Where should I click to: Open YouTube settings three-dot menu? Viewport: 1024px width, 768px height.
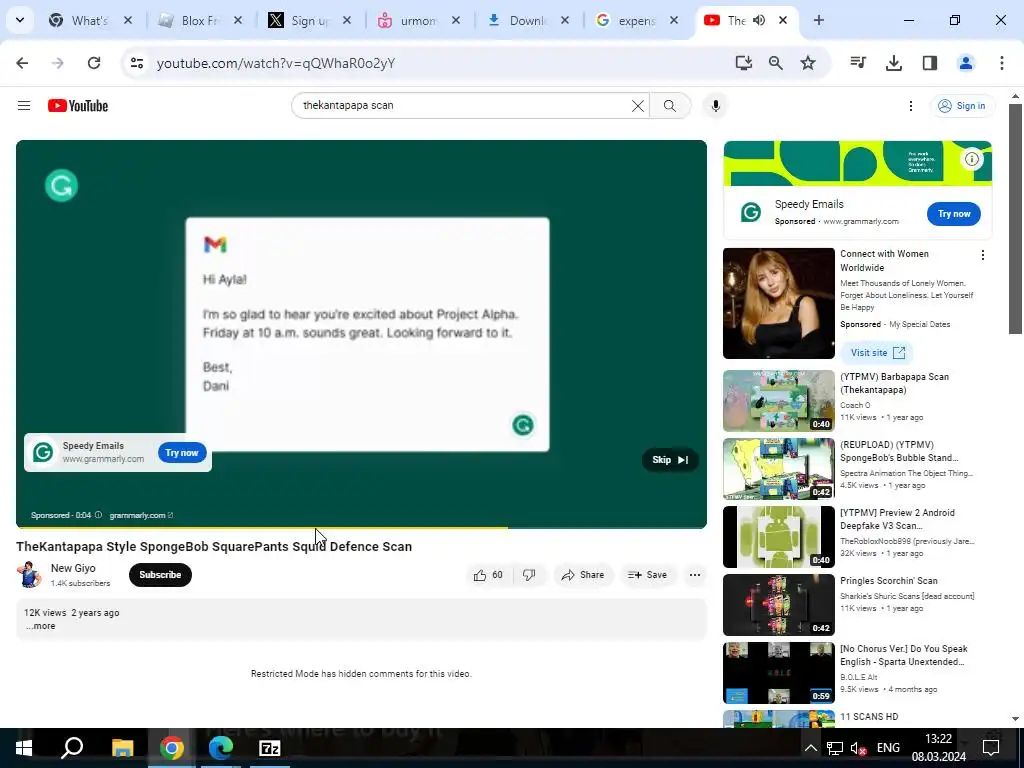point(911,106)
